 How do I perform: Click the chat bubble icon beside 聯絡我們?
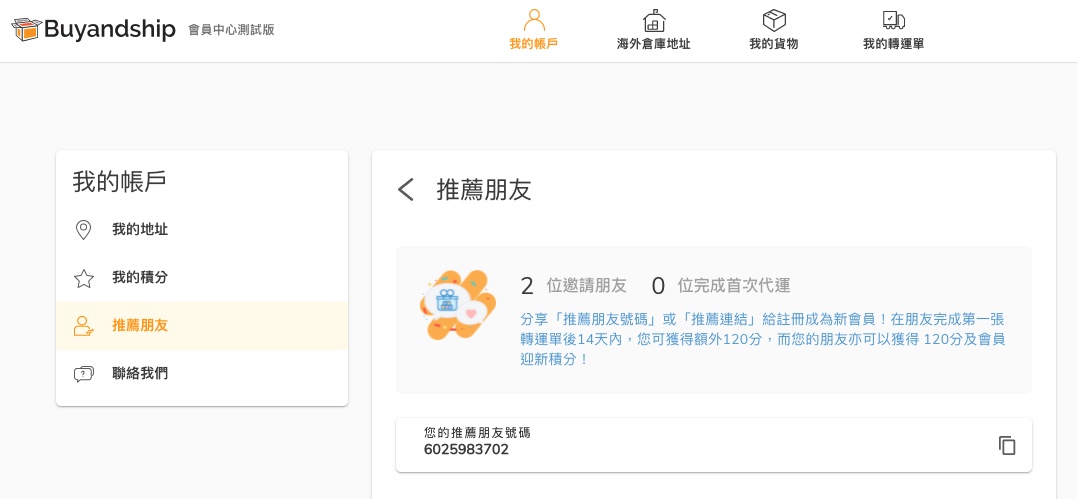(x=84, y=374)
